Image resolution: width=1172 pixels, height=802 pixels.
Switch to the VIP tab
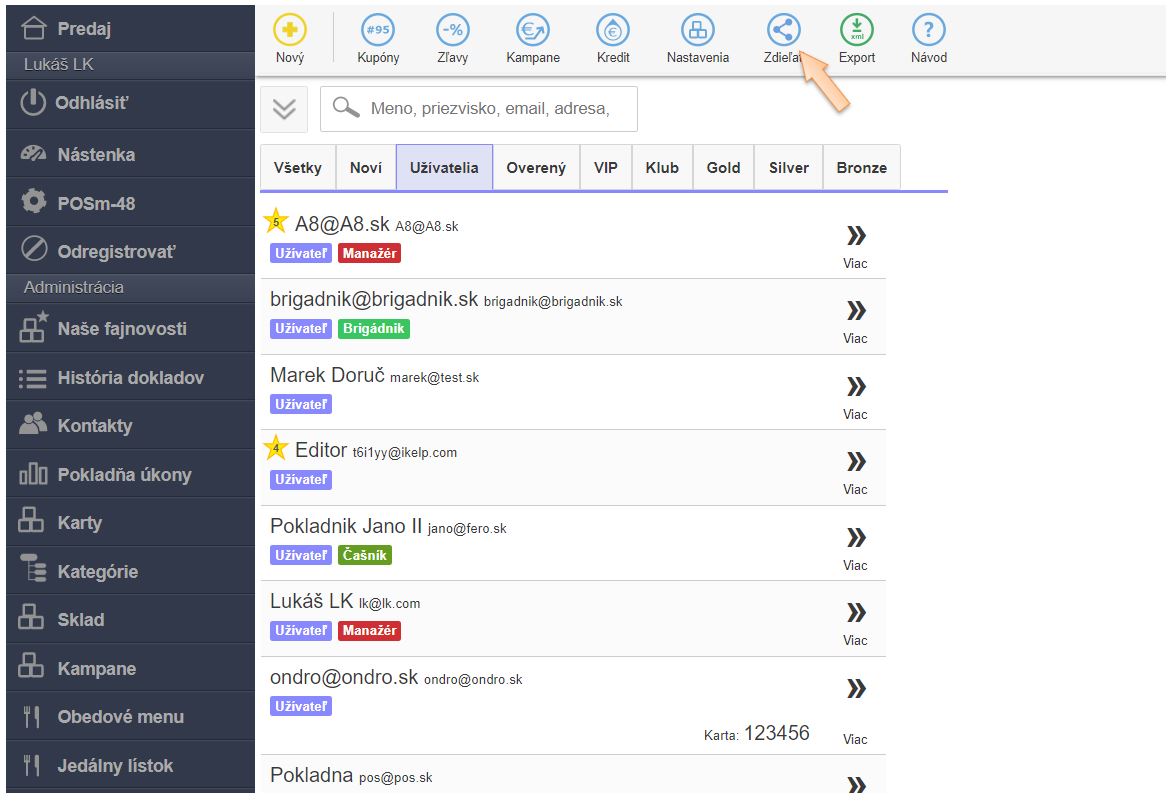tap(606, 168)
